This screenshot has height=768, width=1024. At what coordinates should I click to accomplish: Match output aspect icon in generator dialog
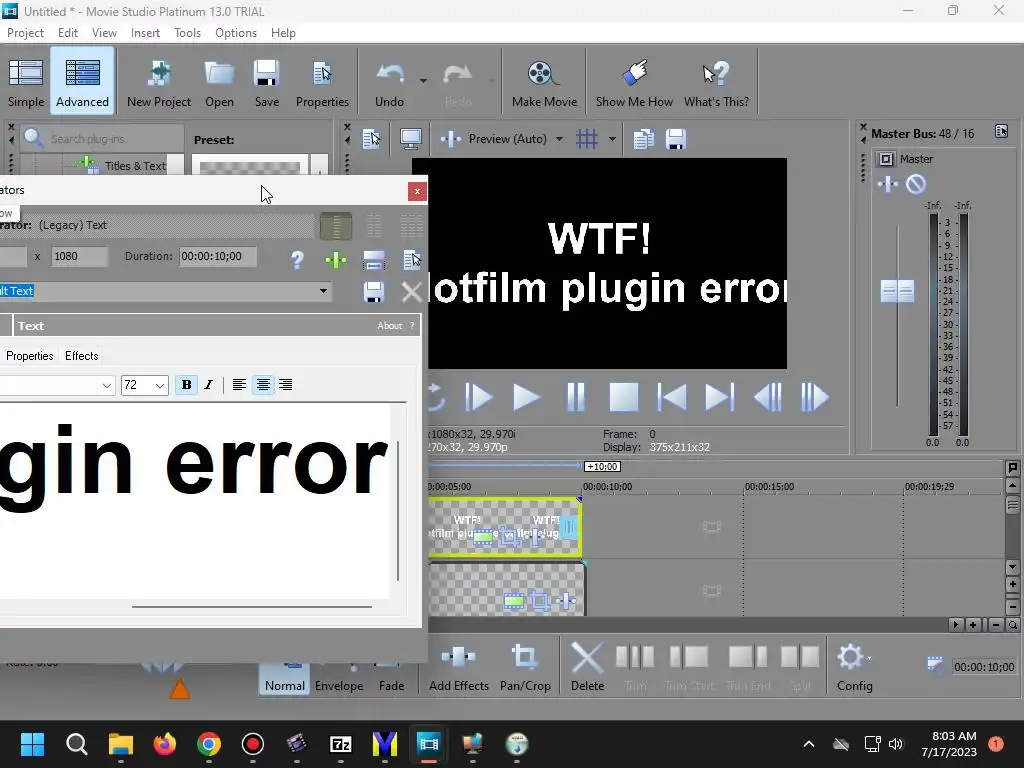click(x=374, y=260)
